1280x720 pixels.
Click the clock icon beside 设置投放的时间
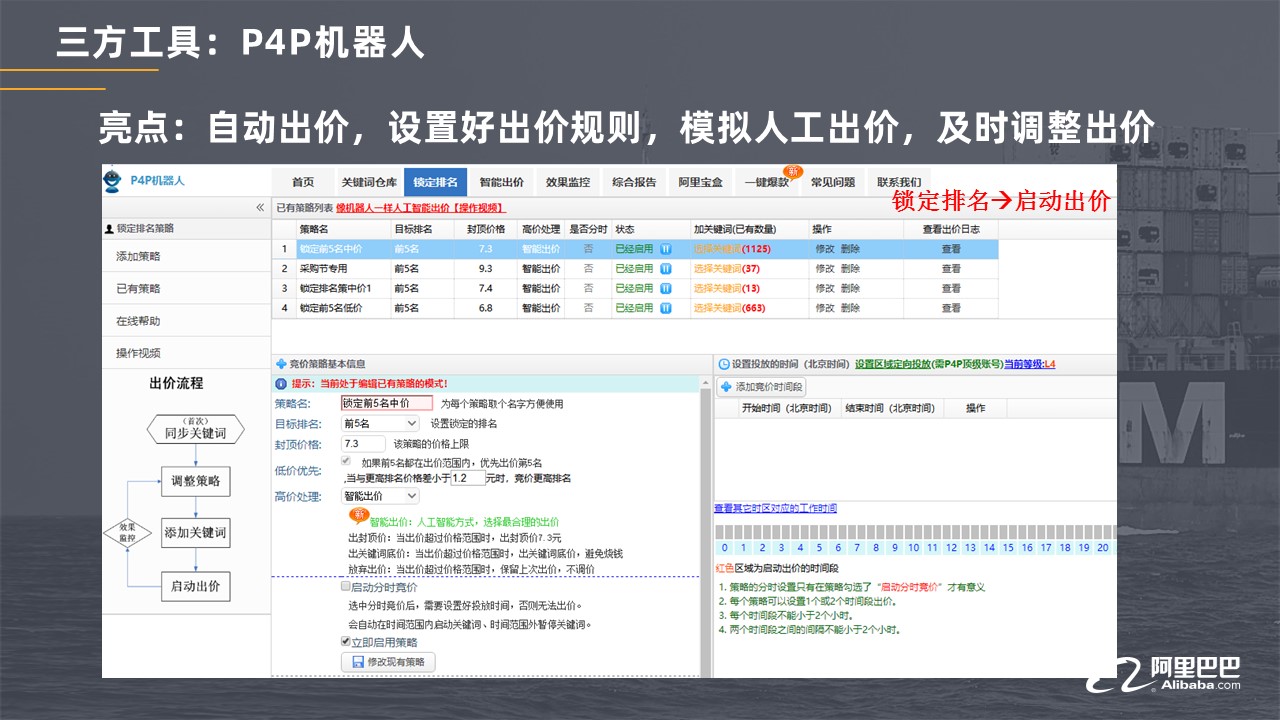pyautogui.click(x=723, y=364)
